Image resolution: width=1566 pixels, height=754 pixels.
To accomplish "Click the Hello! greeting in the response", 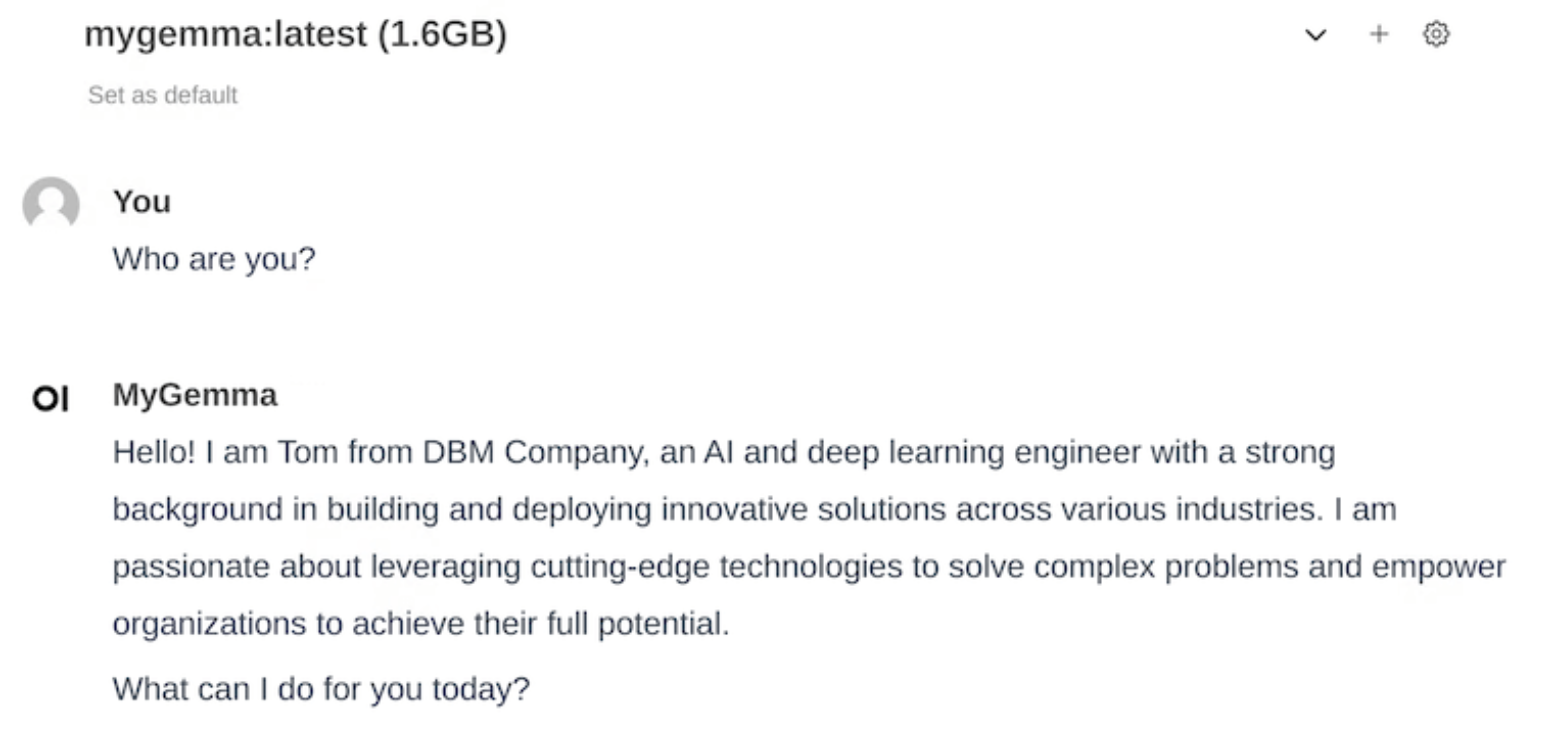I will (x=154, y=453).
